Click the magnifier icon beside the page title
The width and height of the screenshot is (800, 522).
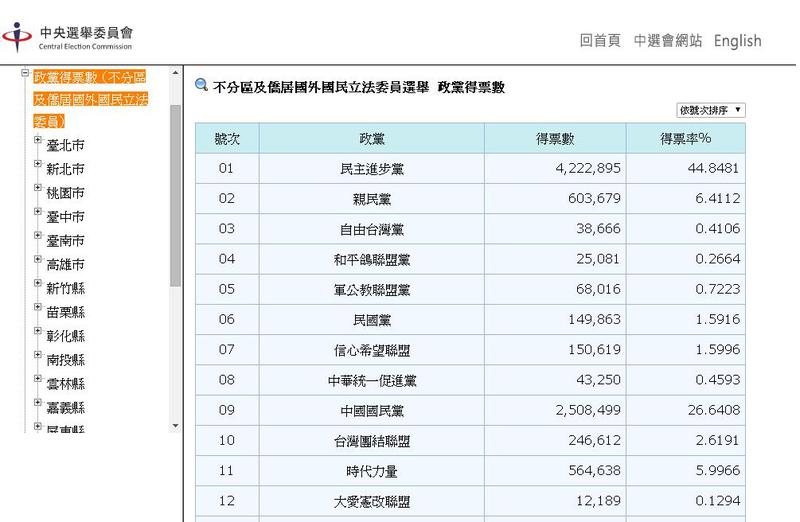click(202, 85)
